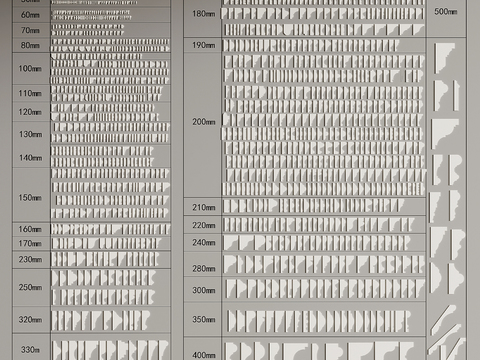Click first profile in 280mm row
Screen dimensions: 480x360
pyautogui.click(x=230, y=264)
